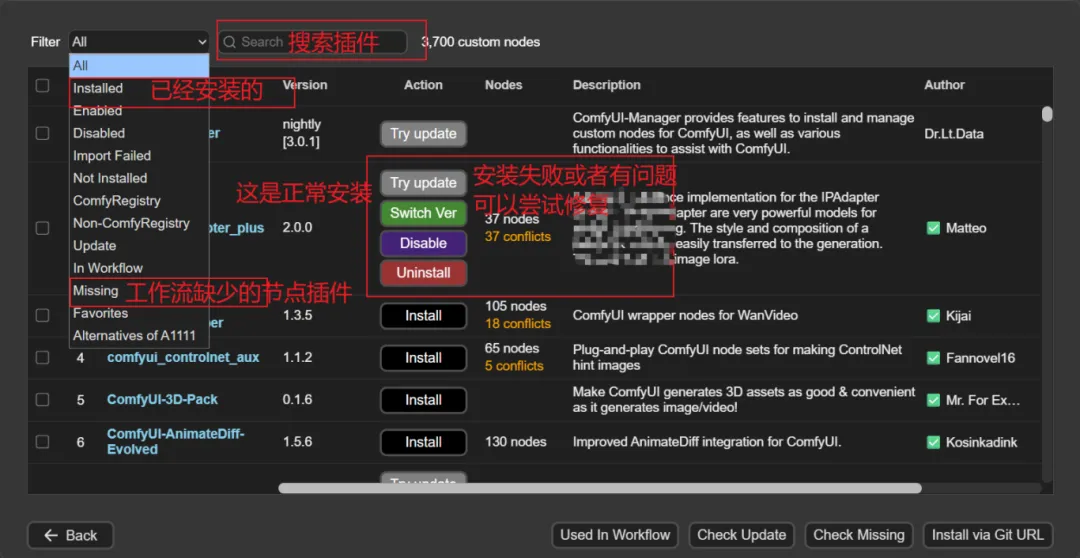1080x558 pixels.
Task: Sort by the Nodes column header
Action: tap(503, 85)
